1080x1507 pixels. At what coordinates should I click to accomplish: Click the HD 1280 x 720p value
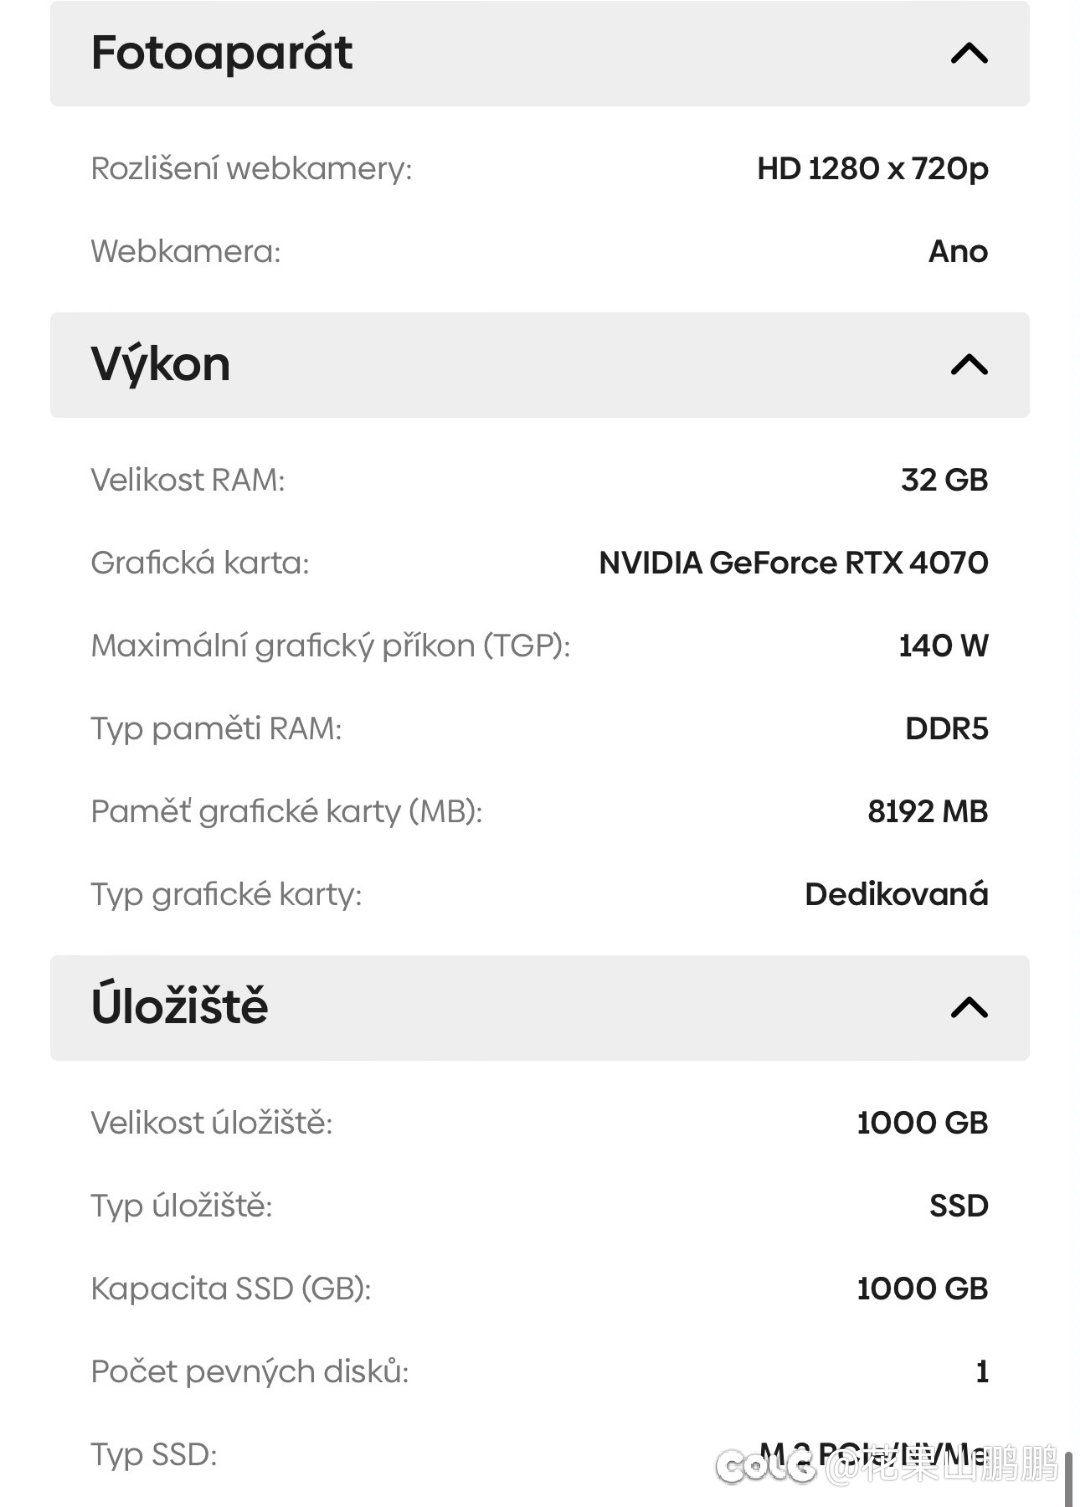(x=872, y=168)
